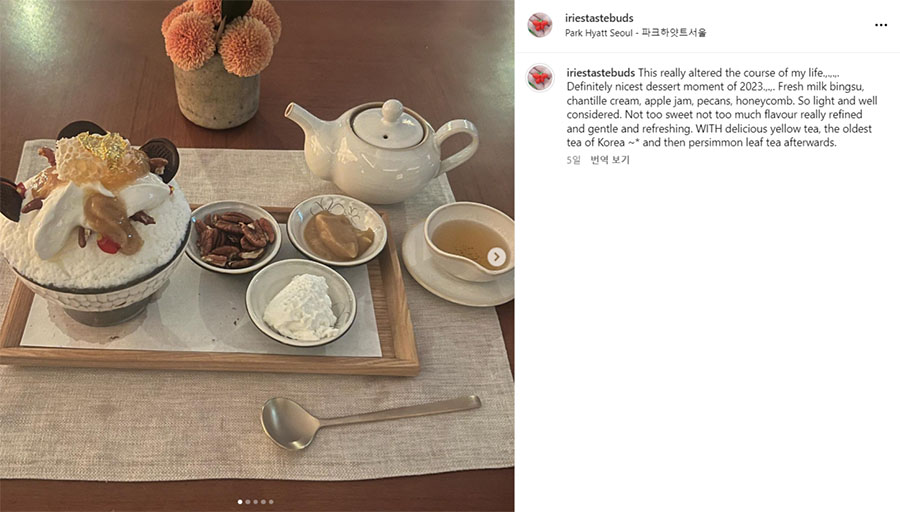Viewport: 900px width, 512px height.
Task: Open the profile avatar in the post header
Action: point(540,25)
